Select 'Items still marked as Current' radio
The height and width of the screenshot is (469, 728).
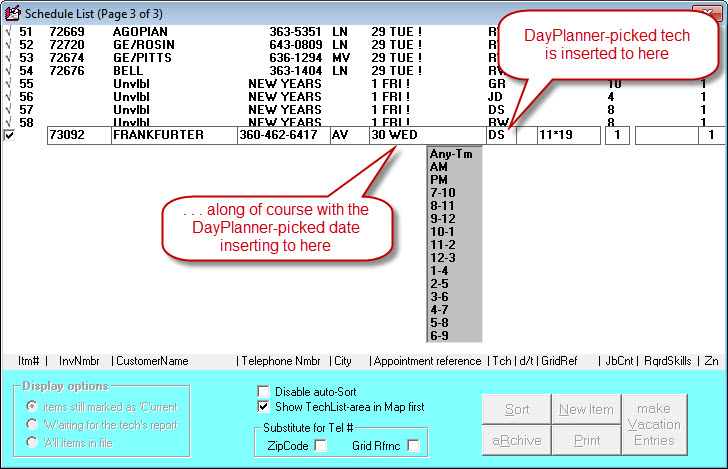(x=33, y=406)
